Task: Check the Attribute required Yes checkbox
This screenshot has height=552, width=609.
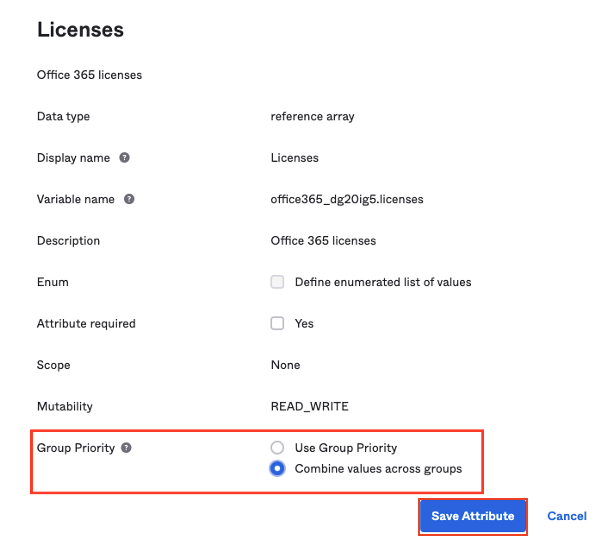Action: tap(278, 323)
